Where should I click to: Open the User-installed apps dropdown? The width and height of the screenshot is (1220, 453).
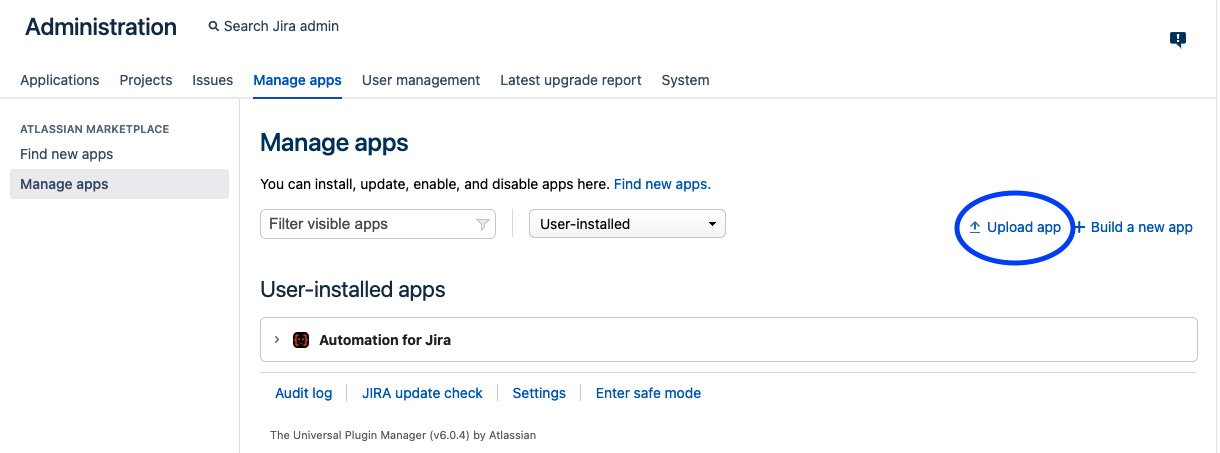click(627, 224)
